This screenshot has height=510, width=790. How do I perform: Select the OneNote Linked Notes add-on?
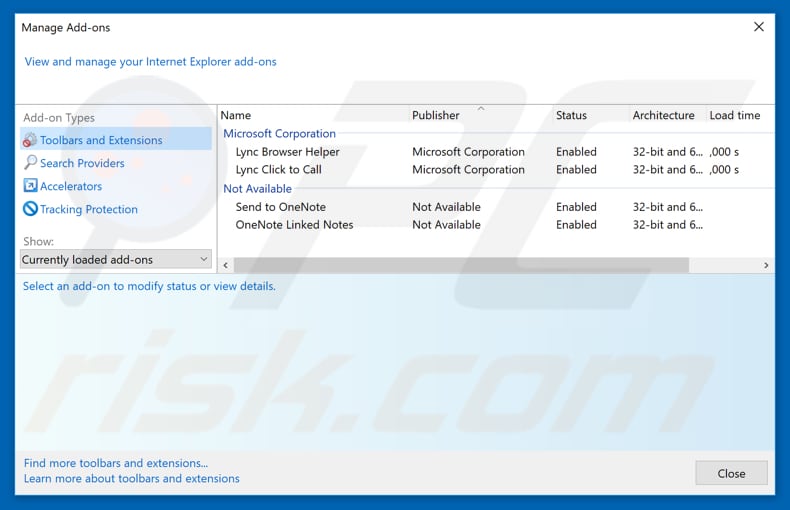[x=294, y=225]
